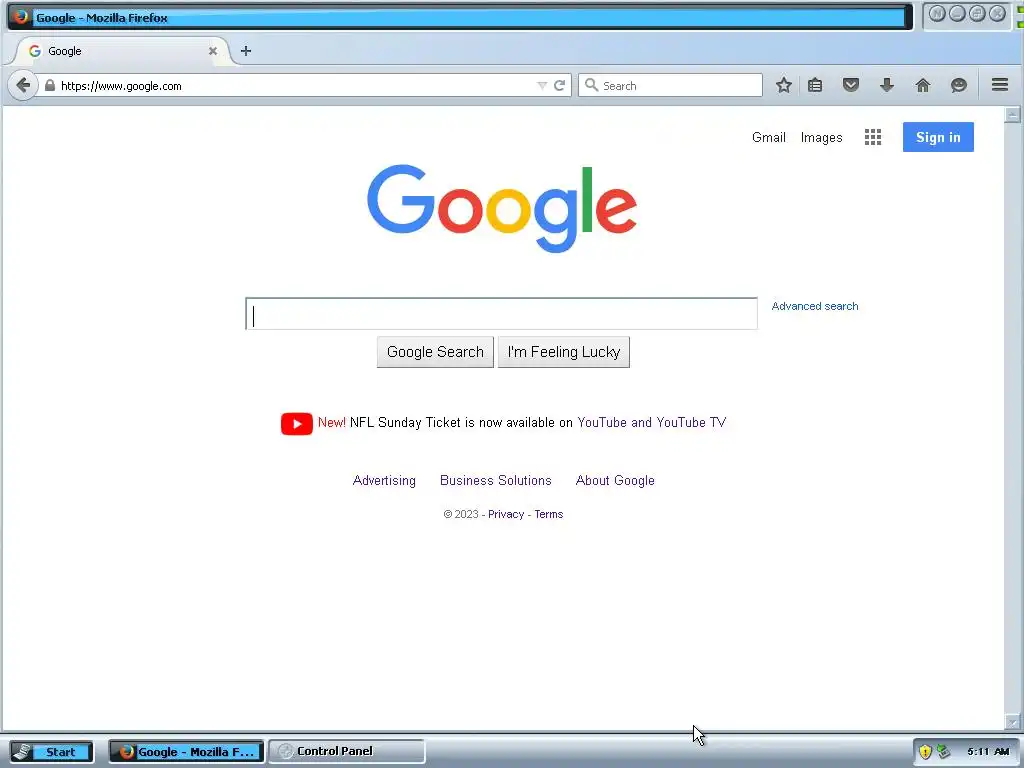Open the downloads arrow icon
Screen dimensions: 1024x768
(887, 85)
